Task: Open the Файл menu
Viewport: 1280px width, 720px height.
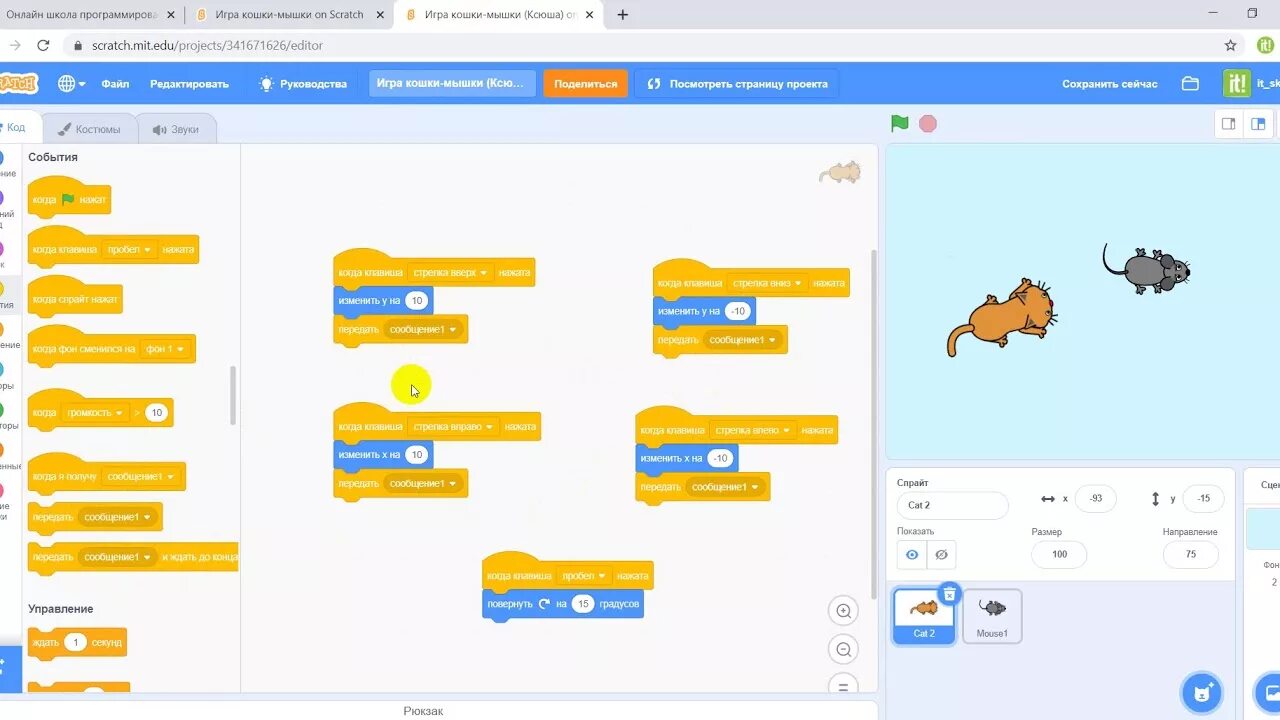Action: [x=115, y=84]
